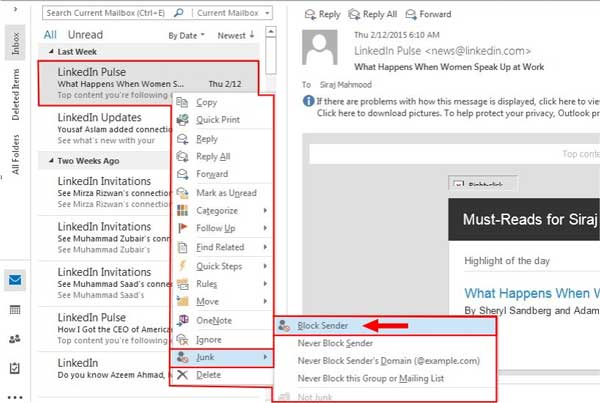This screenshot has height=403, width=600.
Task: Open All Folders in the sidebar
Action: click(x=15, y=154)
